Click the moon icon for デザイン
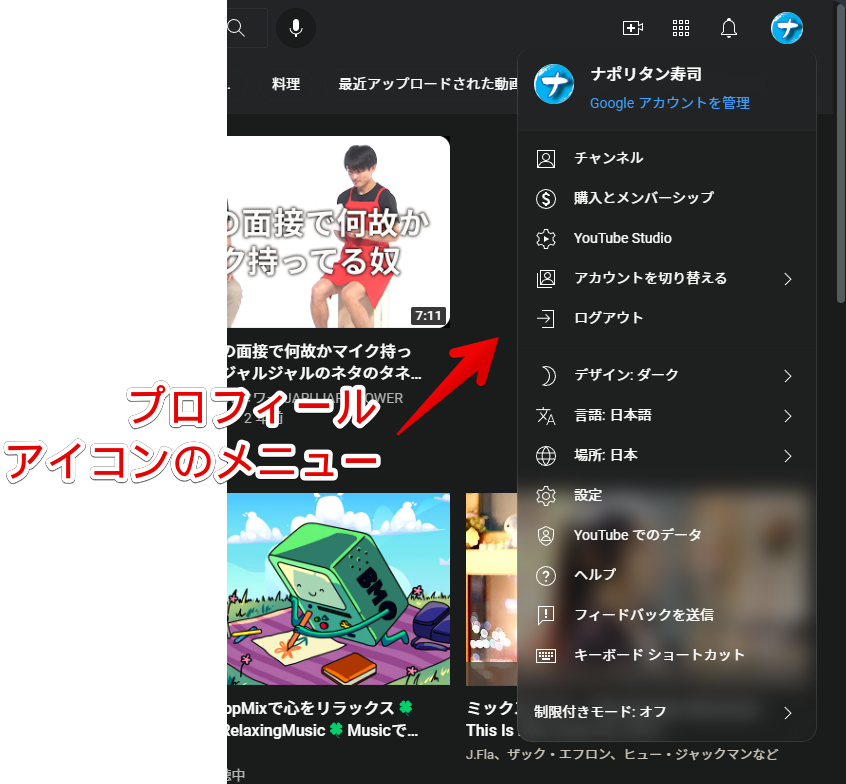This screenshot has width=846, height=784. [x=547, y=376]
